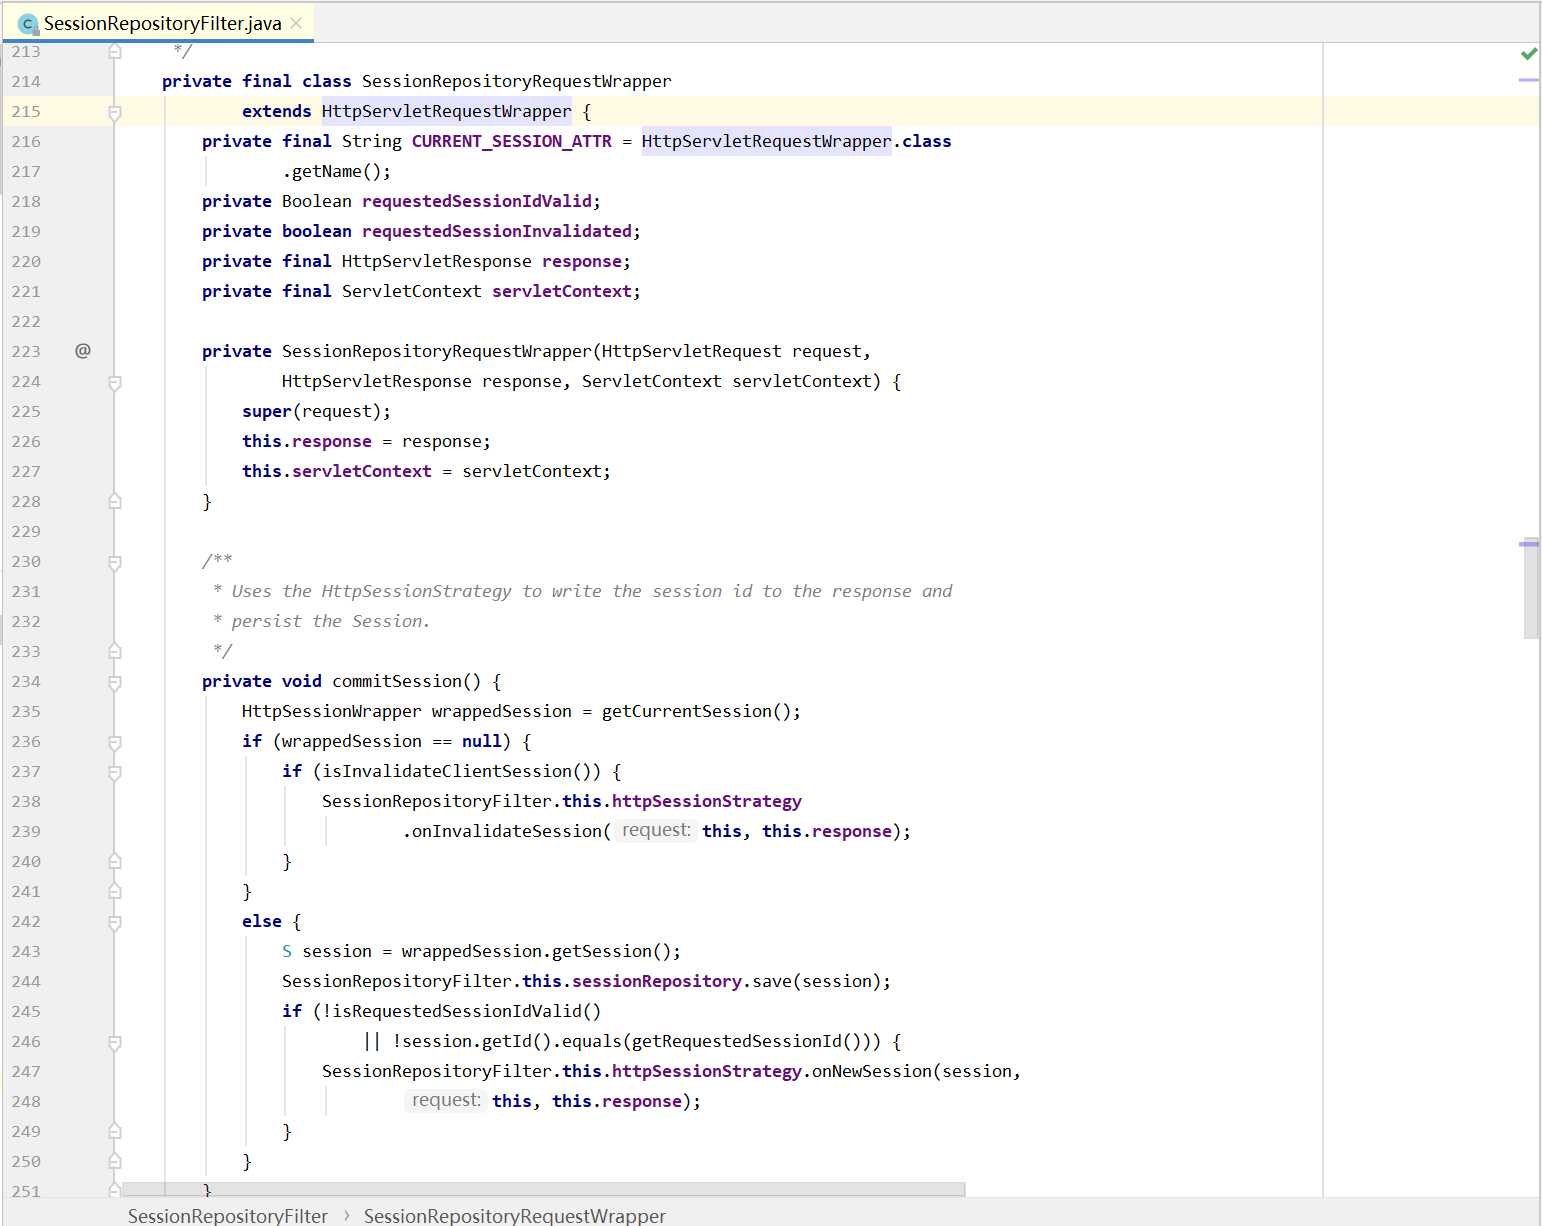Viewport: 1542px width, 1226px height.
Task: Click onInvalidateSession method call on line 239
Action: pos(506,831)
